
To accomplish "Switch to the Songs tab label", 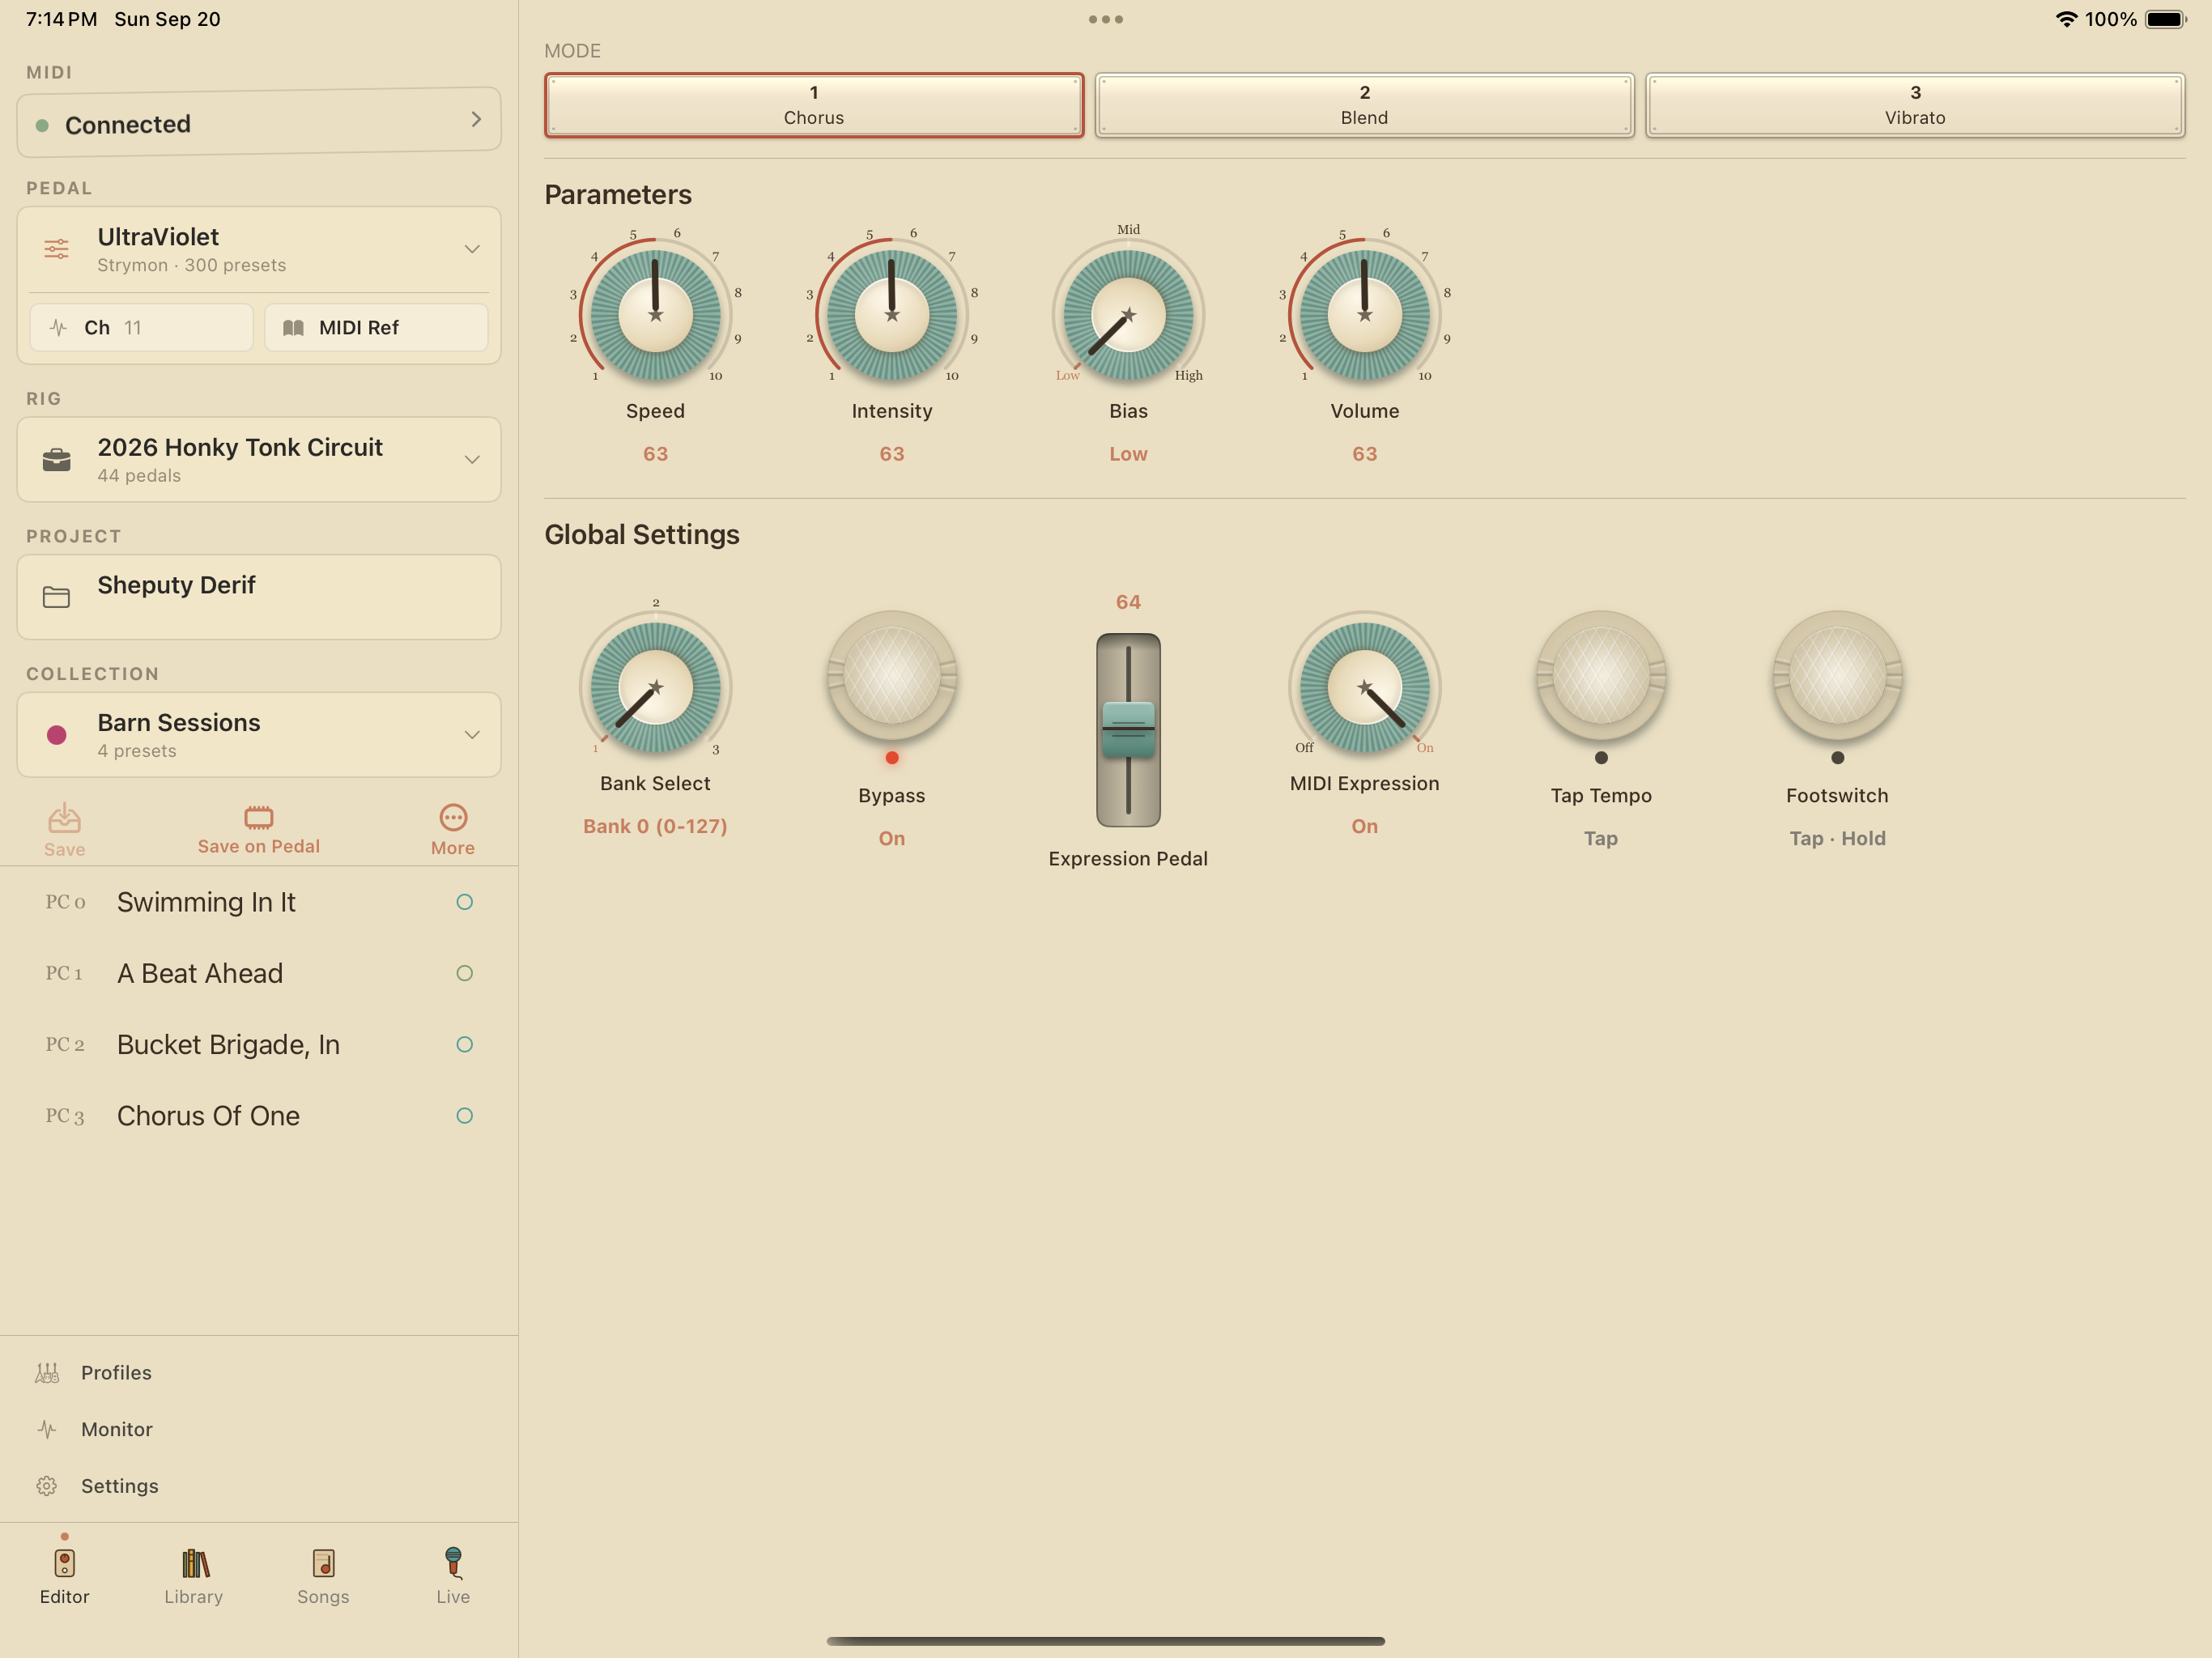I will click(323, 1597).
